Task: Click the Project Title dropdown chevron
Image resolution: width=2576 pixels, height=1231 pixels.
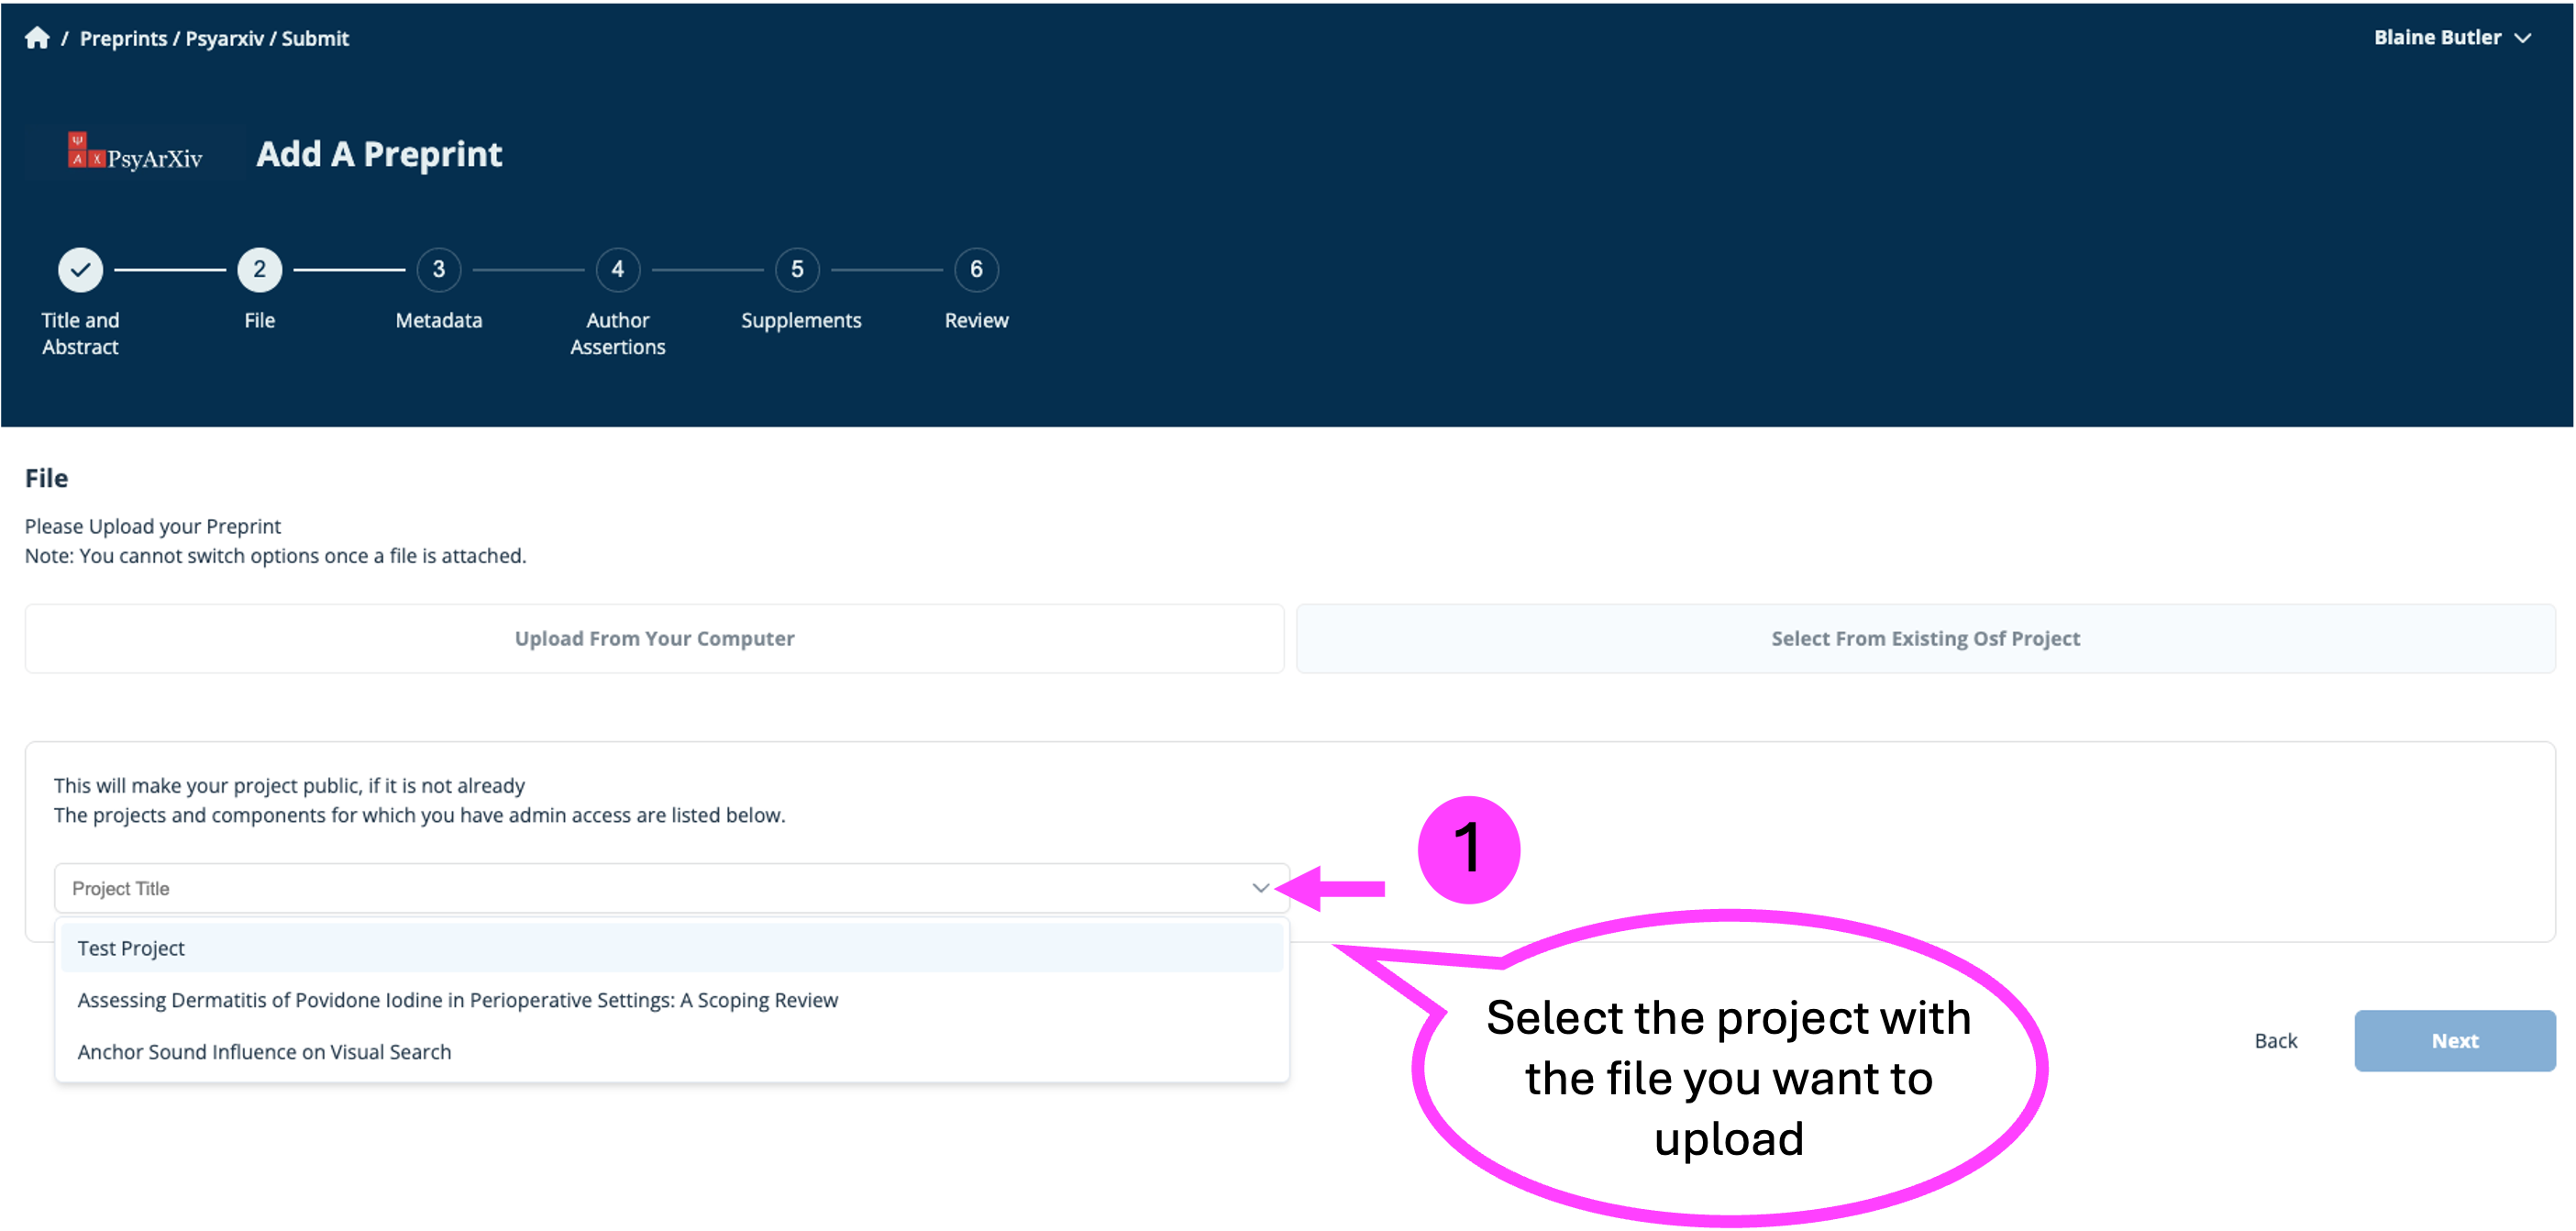Action: (x=1260, y=888)
